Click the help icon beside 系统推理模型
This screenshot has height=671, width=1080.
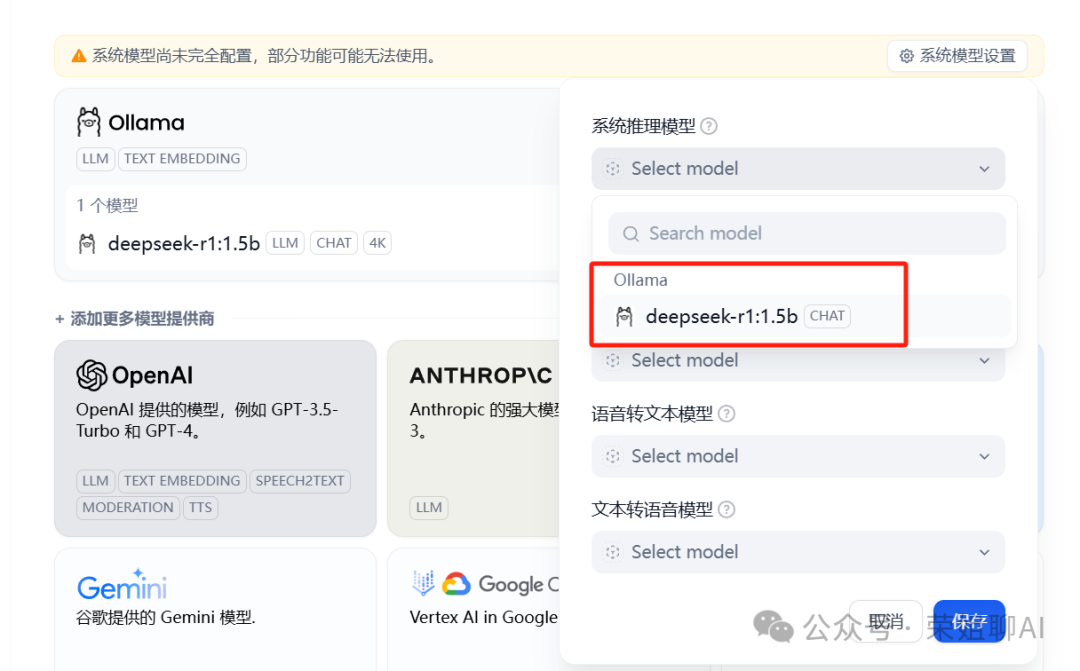point(707,126)
